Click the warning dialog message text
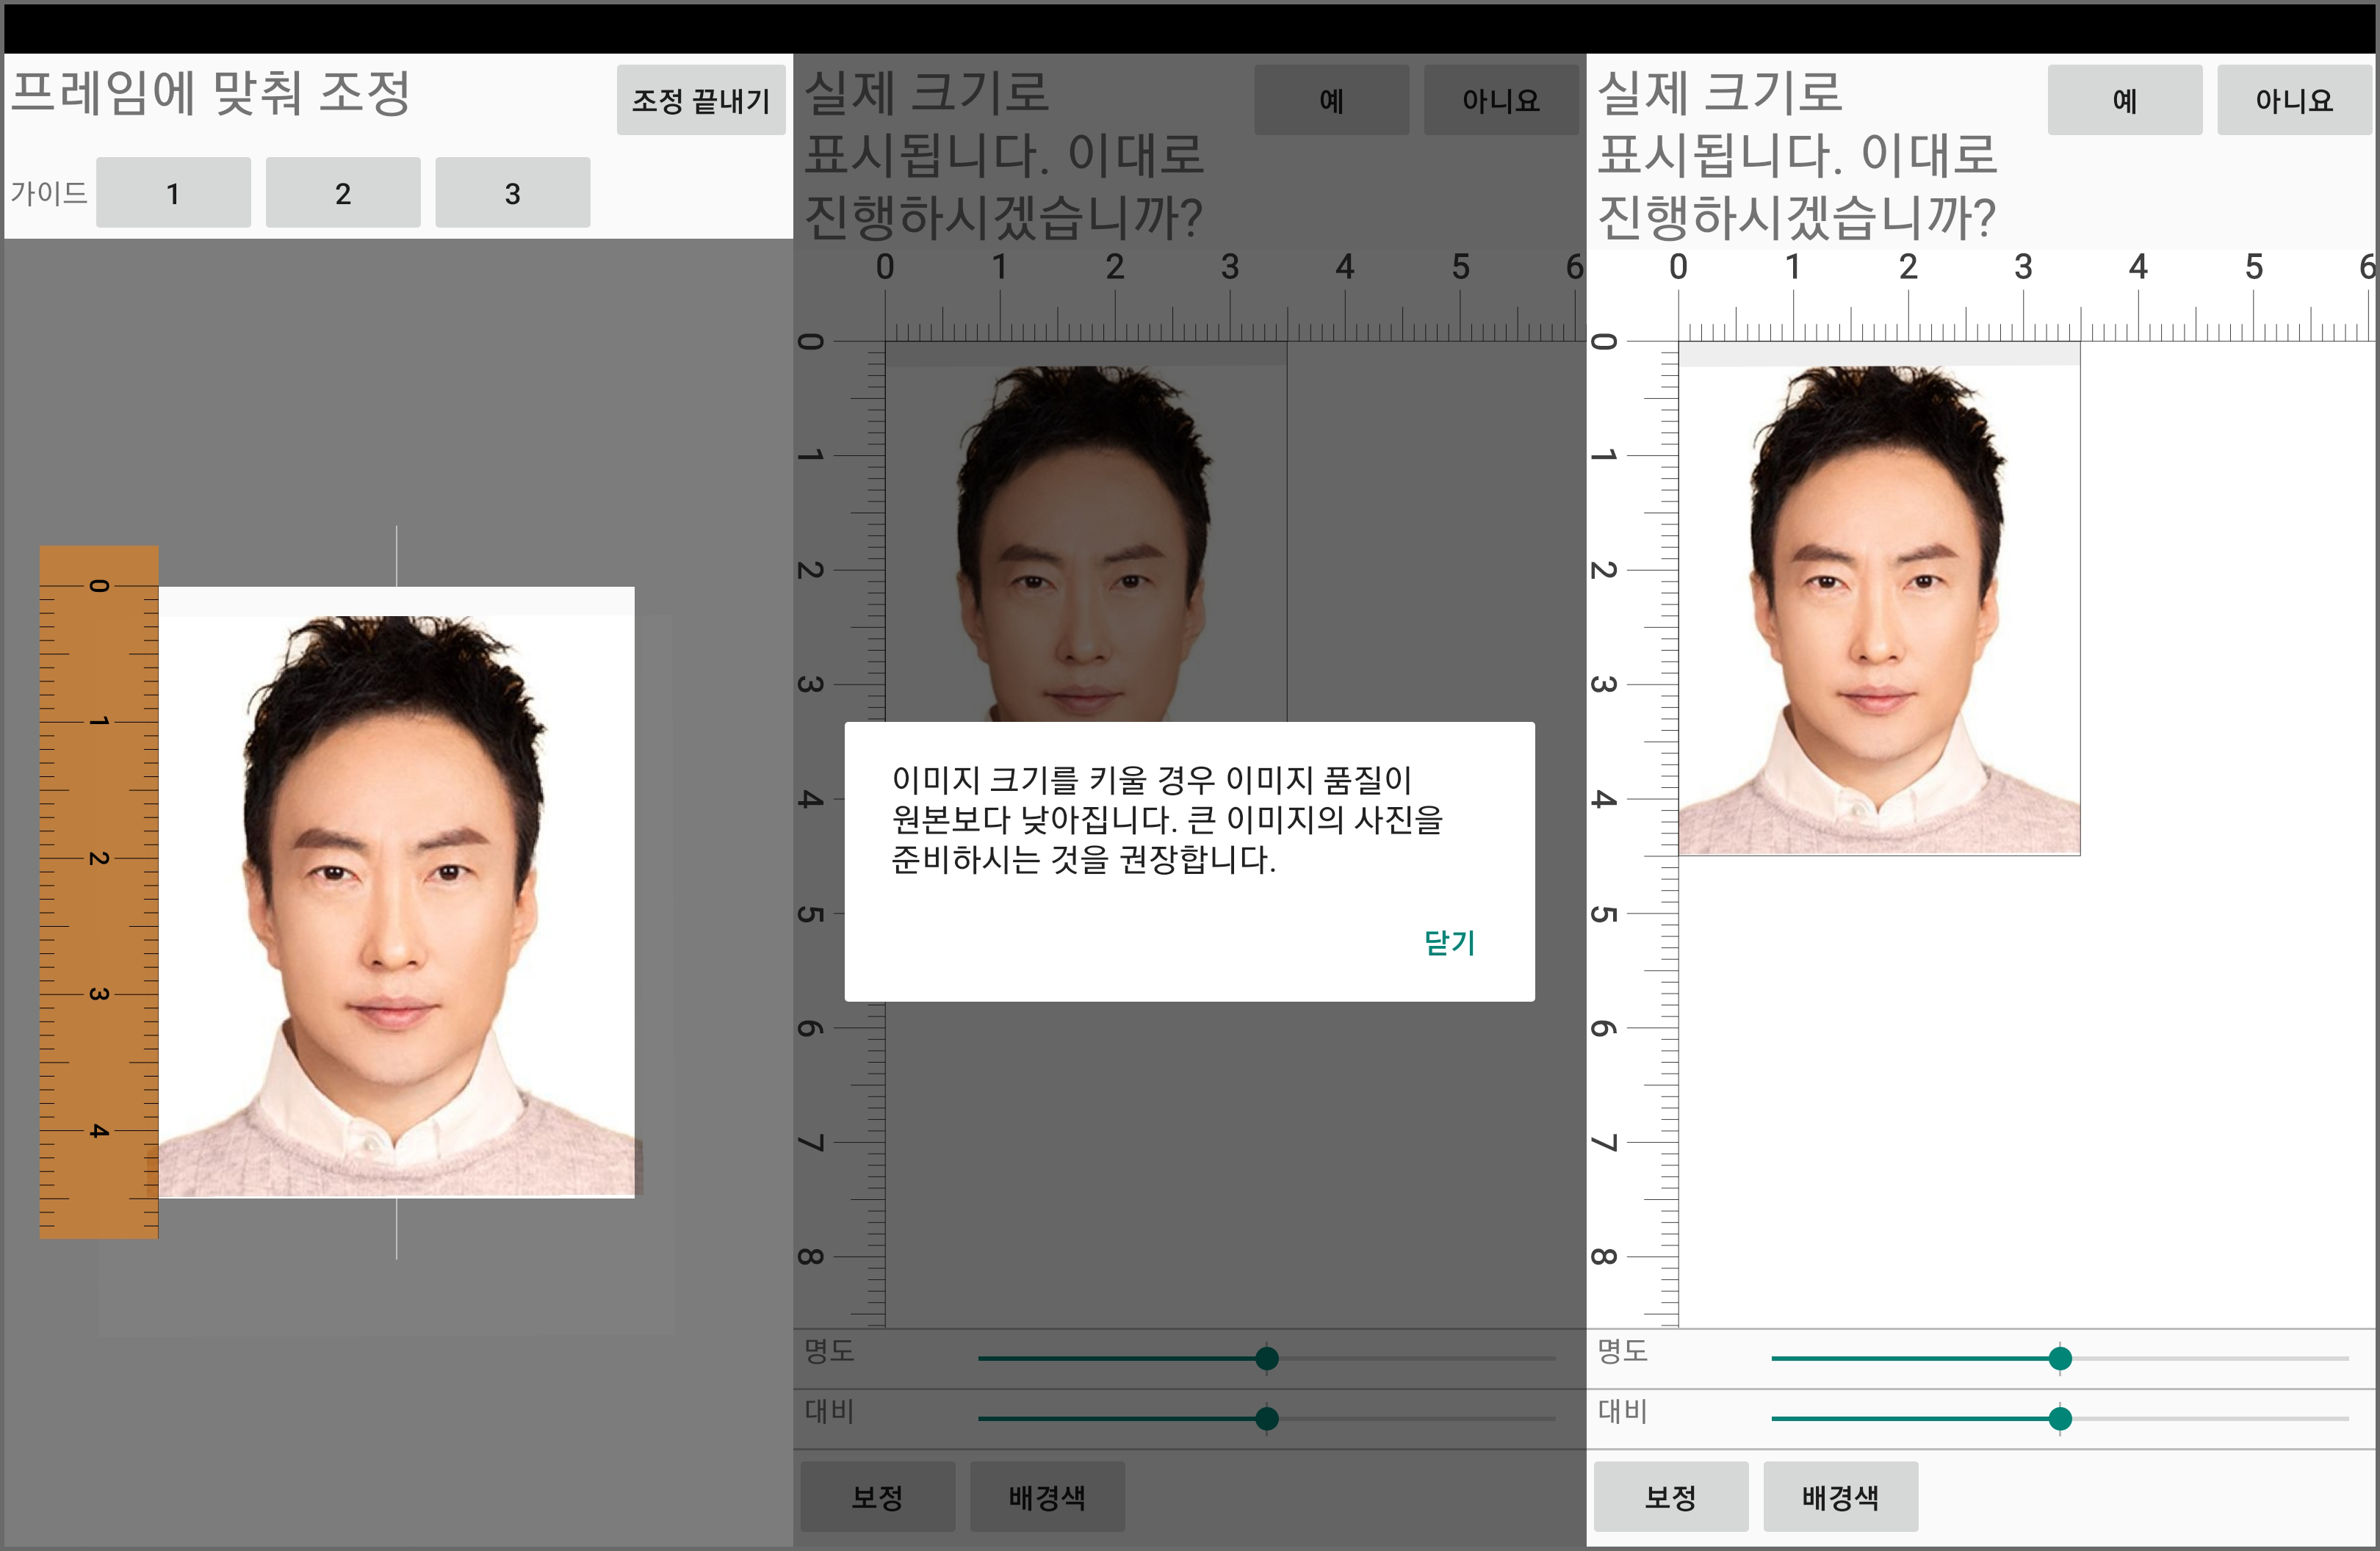This screenshot has height=1551, width=2380. tap(1167, 819)
